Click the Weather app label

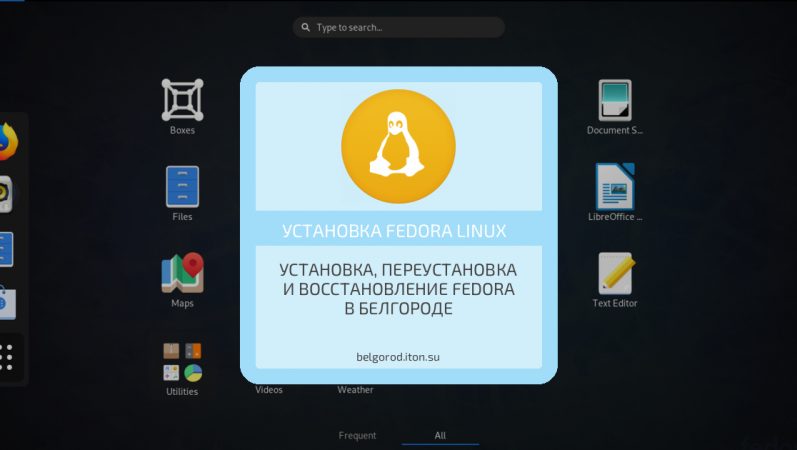(355, 389)
